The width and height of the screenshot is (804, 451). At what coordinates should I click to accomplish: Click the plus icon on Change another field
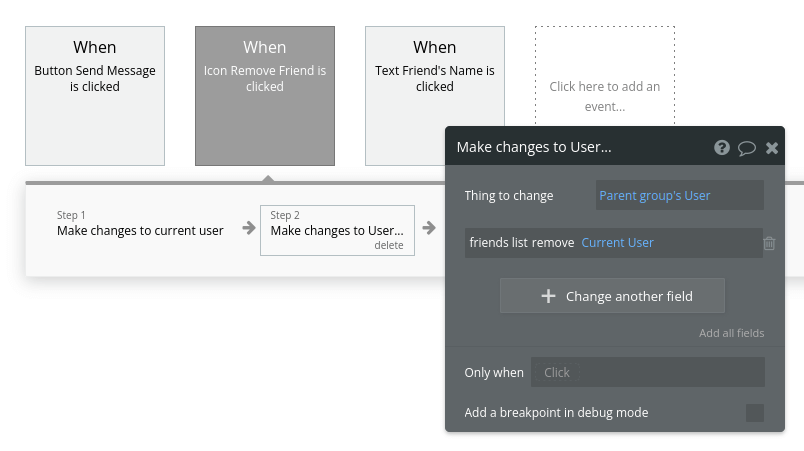(x=548, y=296)
